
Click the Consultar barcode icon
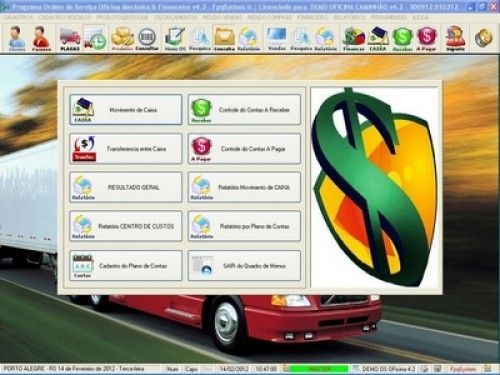(147, 38)
